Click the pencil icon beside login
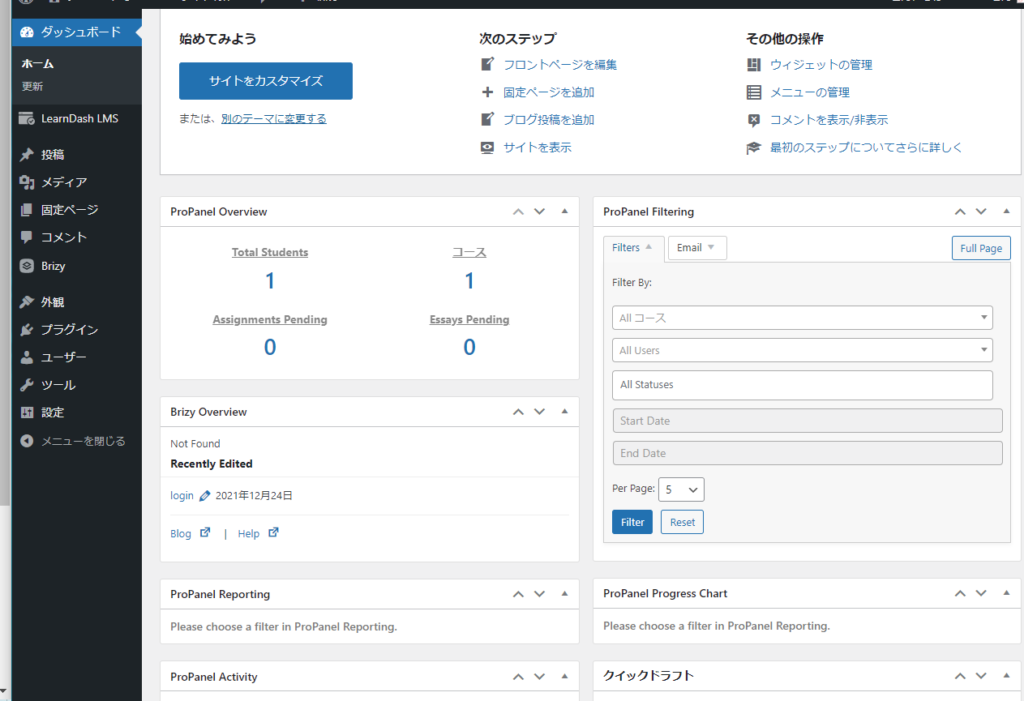 [x=205, y=496]
